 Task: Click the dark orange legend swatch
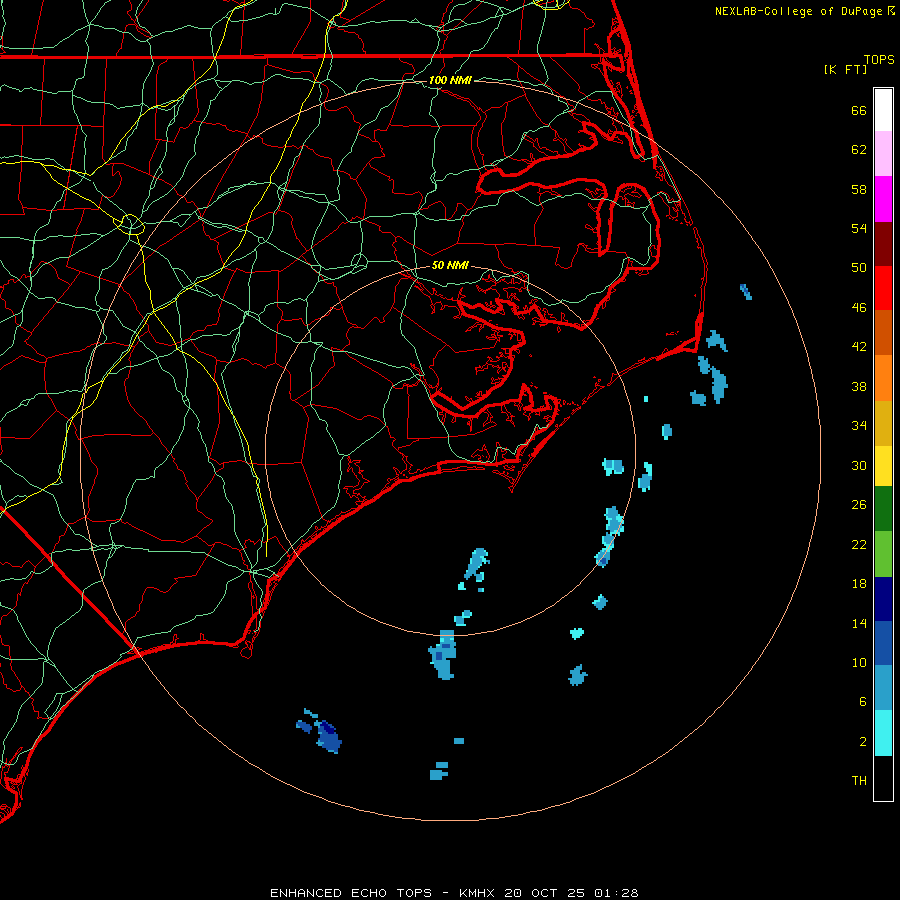883,332
